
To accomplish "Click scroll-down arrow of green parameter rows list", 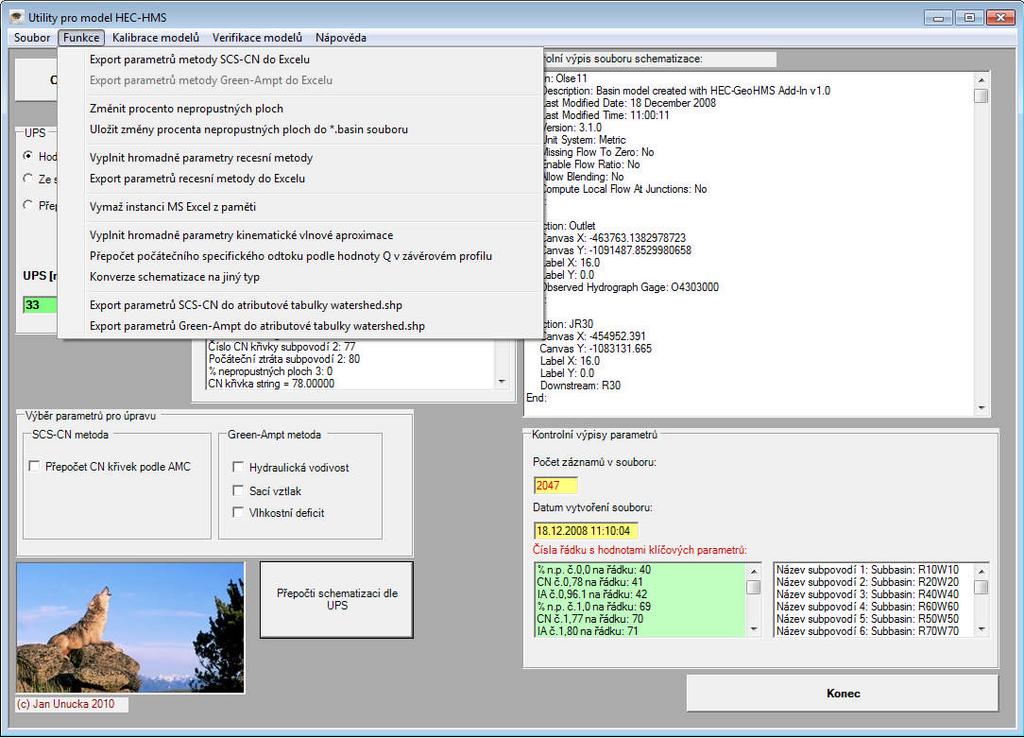I will (754, 629).
